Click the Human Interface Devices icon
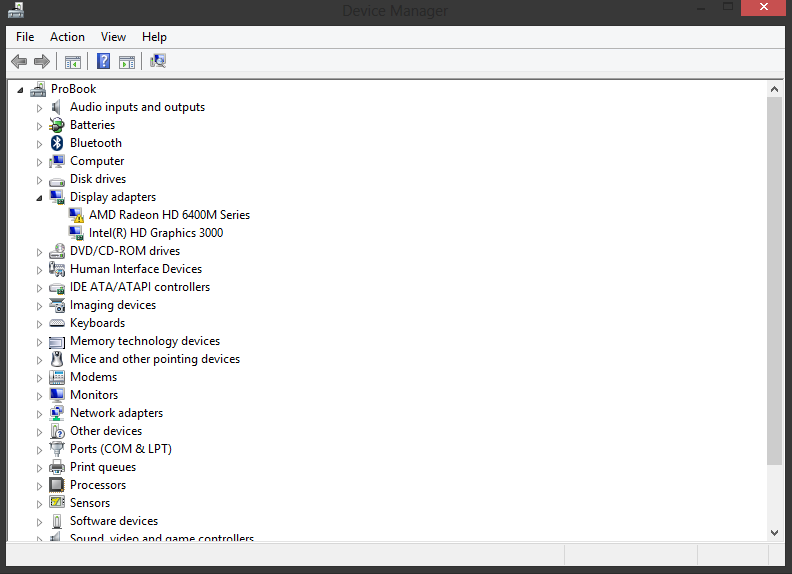This screenshot has height=574, width=792. click(x=57, y=269)
